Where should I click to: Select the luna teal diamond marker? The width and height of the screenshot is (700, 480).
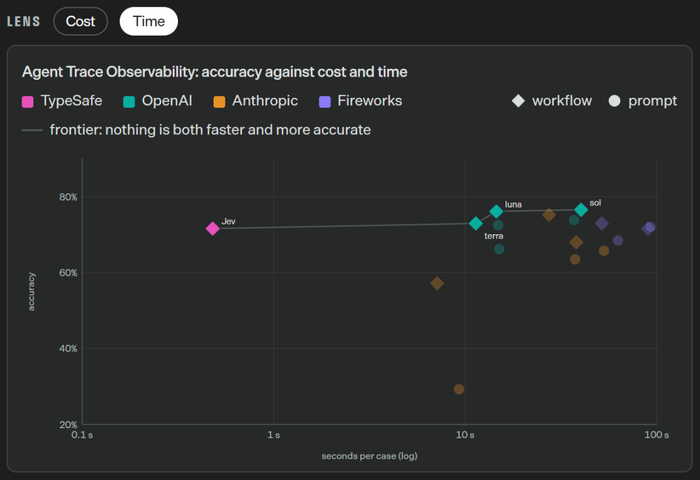point(496,211)
